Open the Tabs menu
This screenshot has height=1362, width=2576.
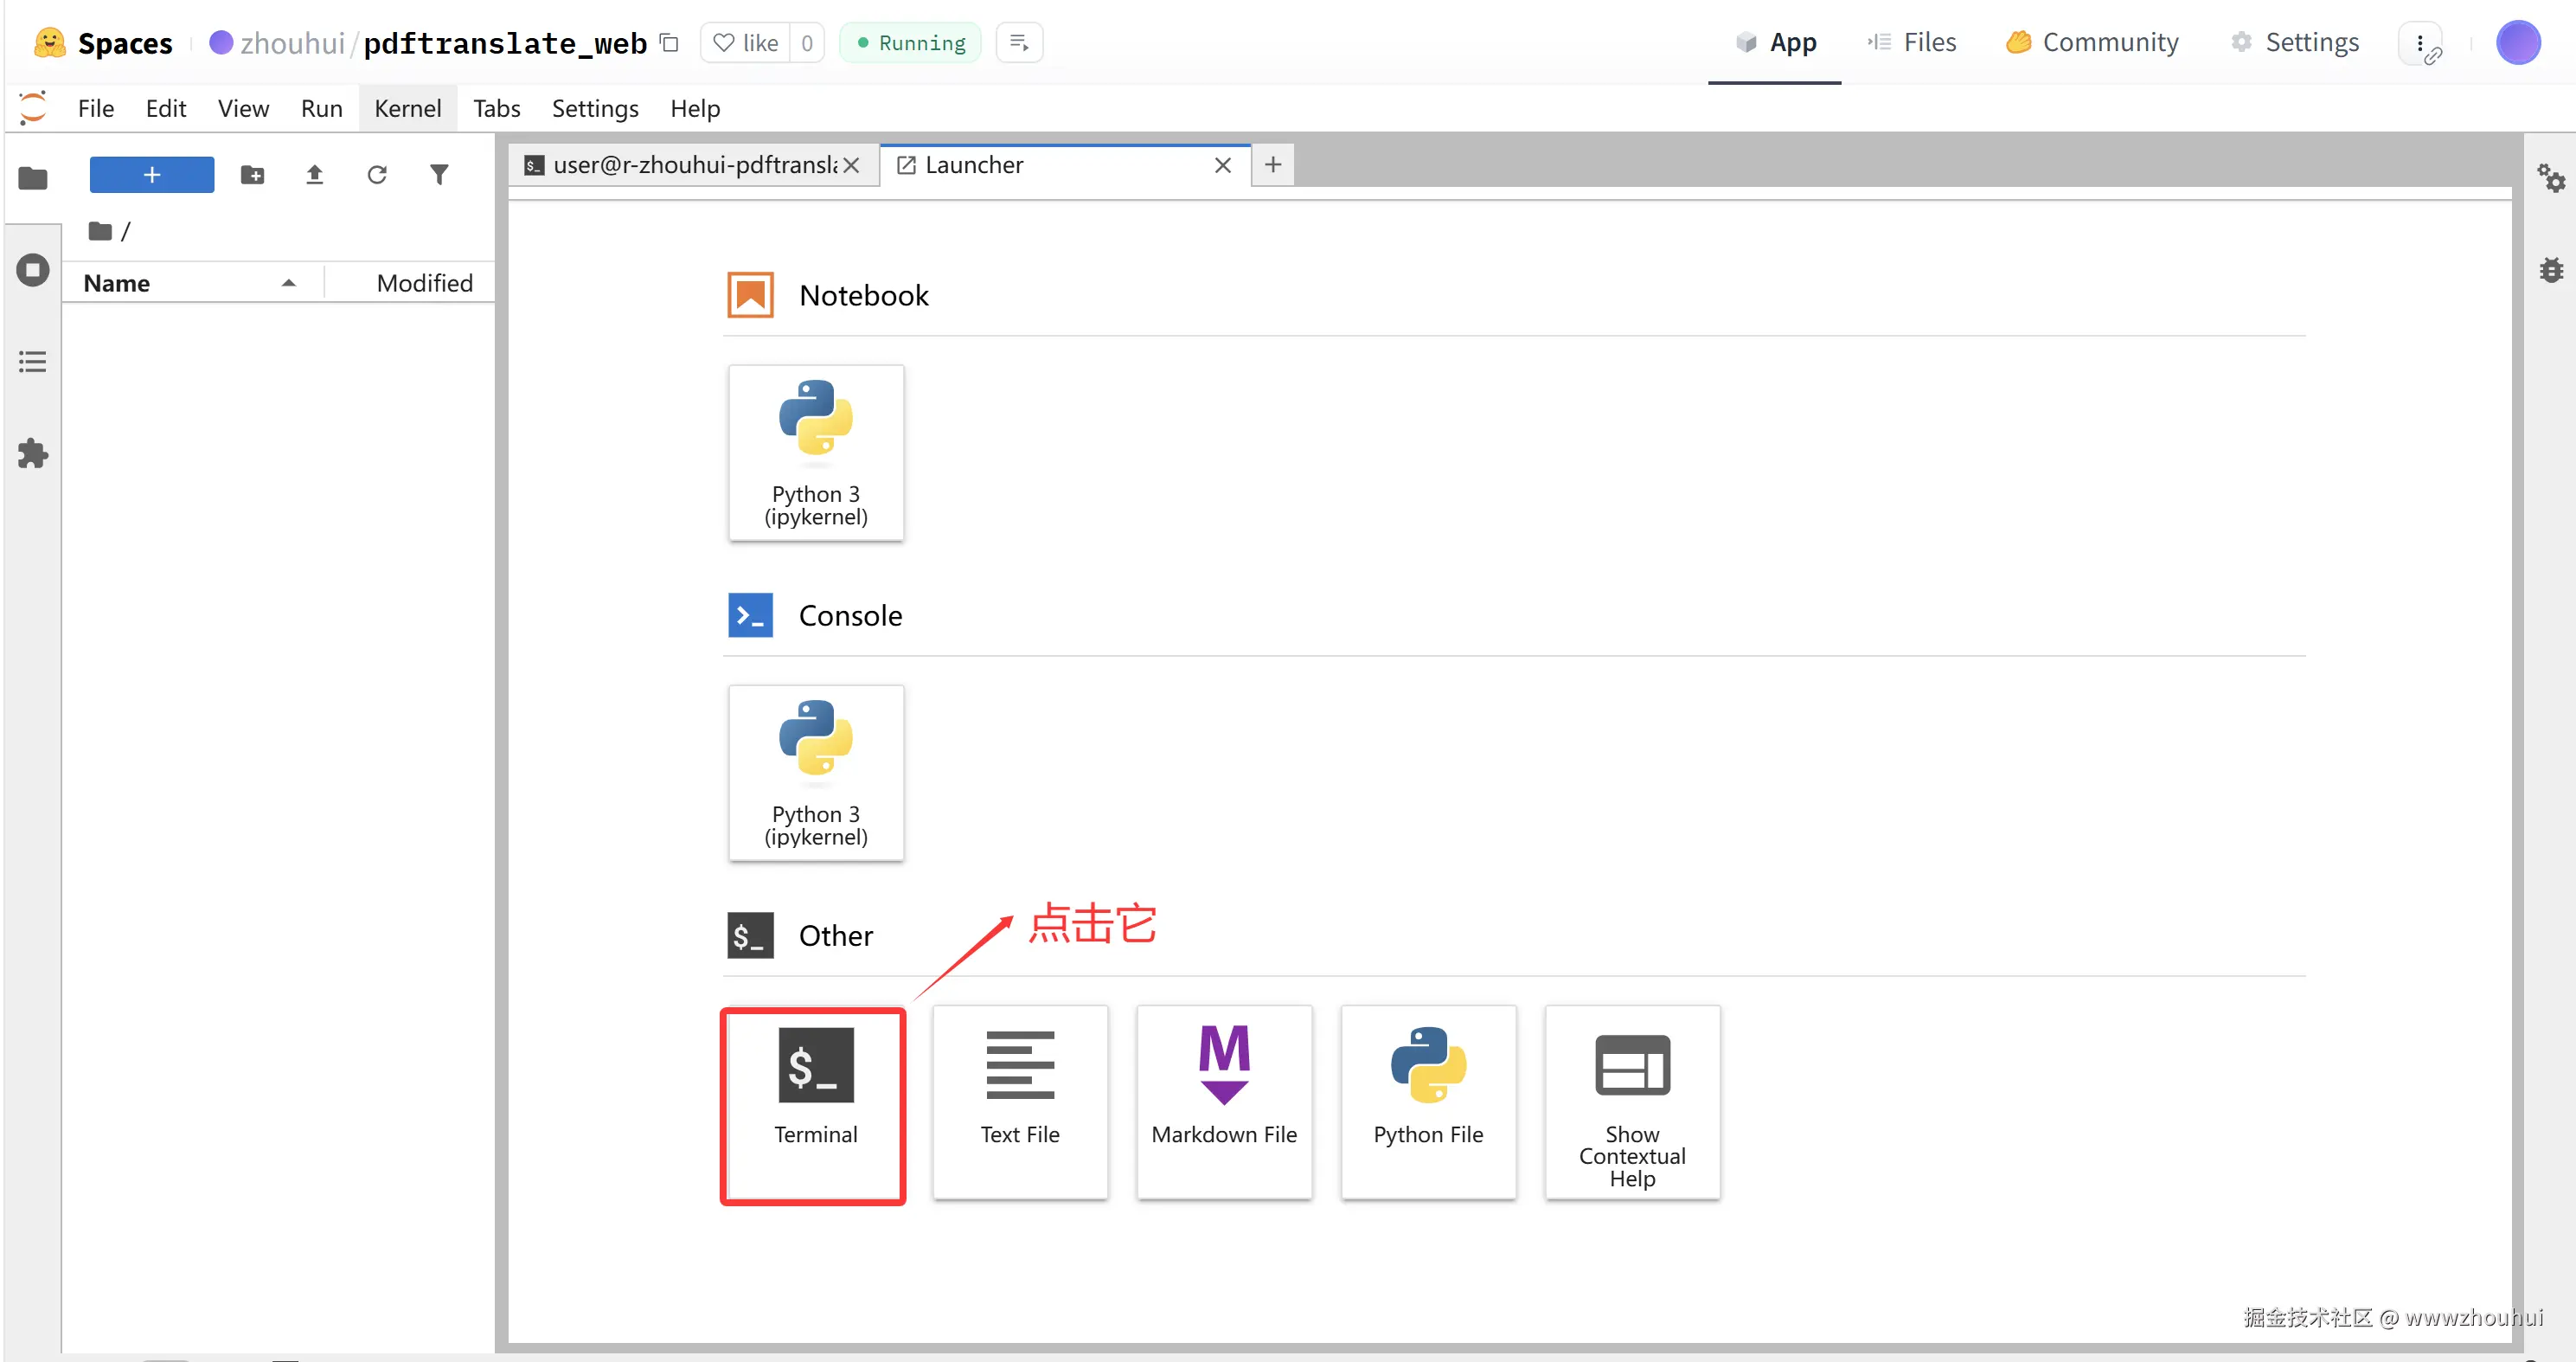pos(497,108)
